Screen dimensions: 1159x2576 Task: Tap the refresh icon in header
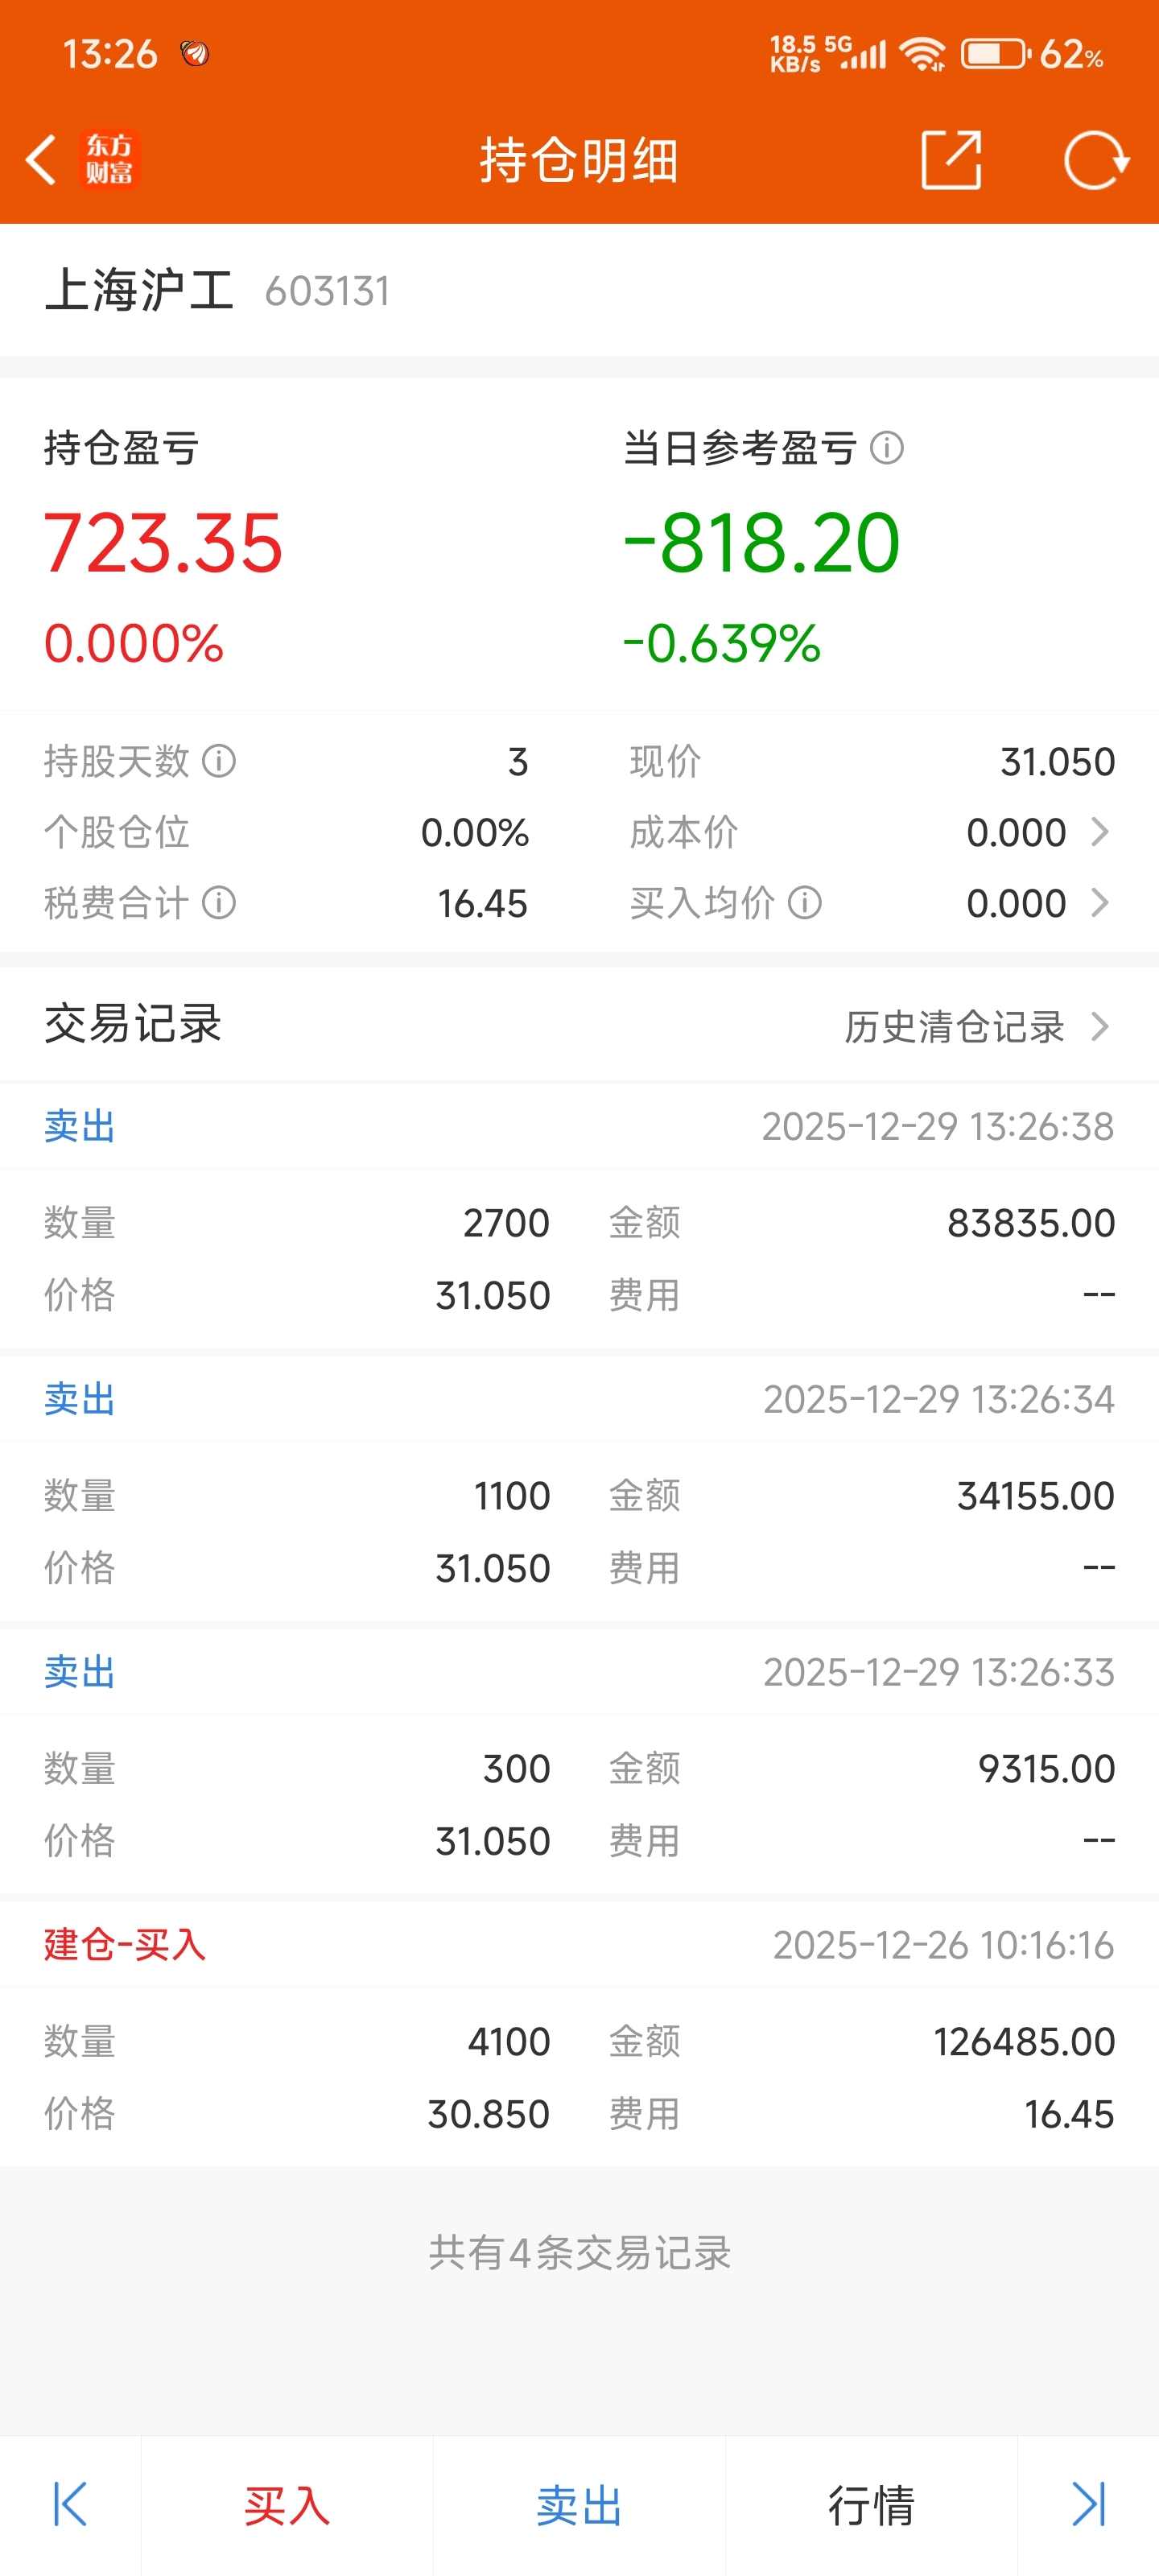click(x=1095, y=160)
